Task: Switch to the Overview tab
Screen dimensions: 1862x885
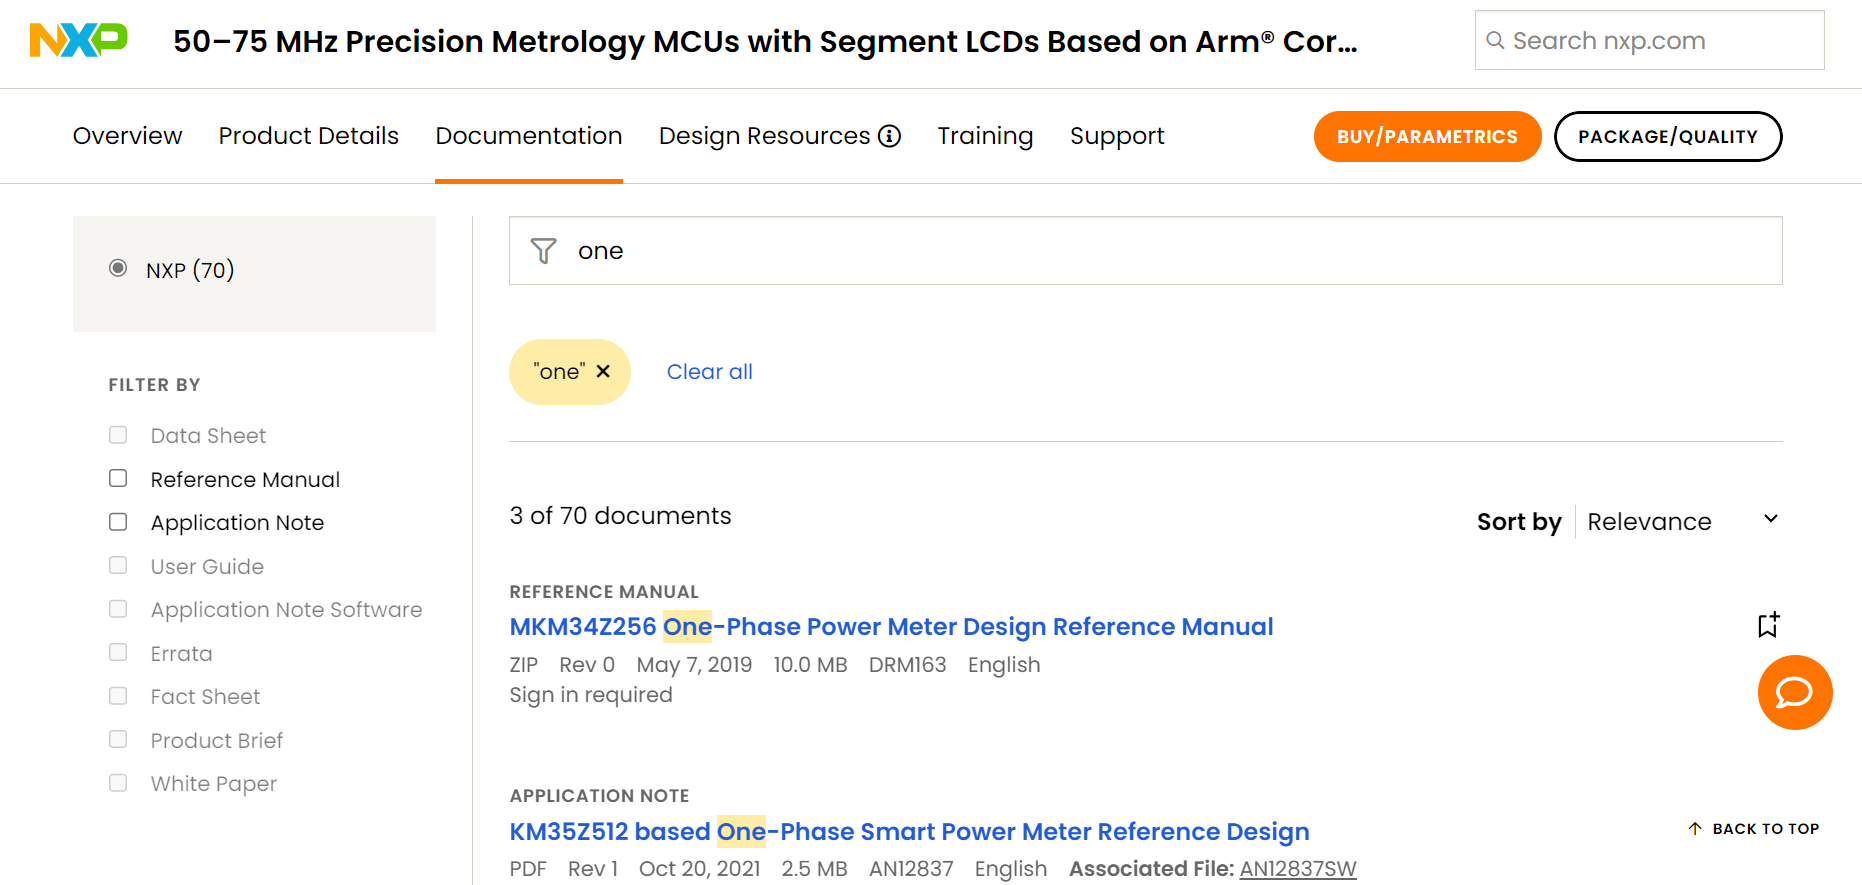Action: [127, 136]
